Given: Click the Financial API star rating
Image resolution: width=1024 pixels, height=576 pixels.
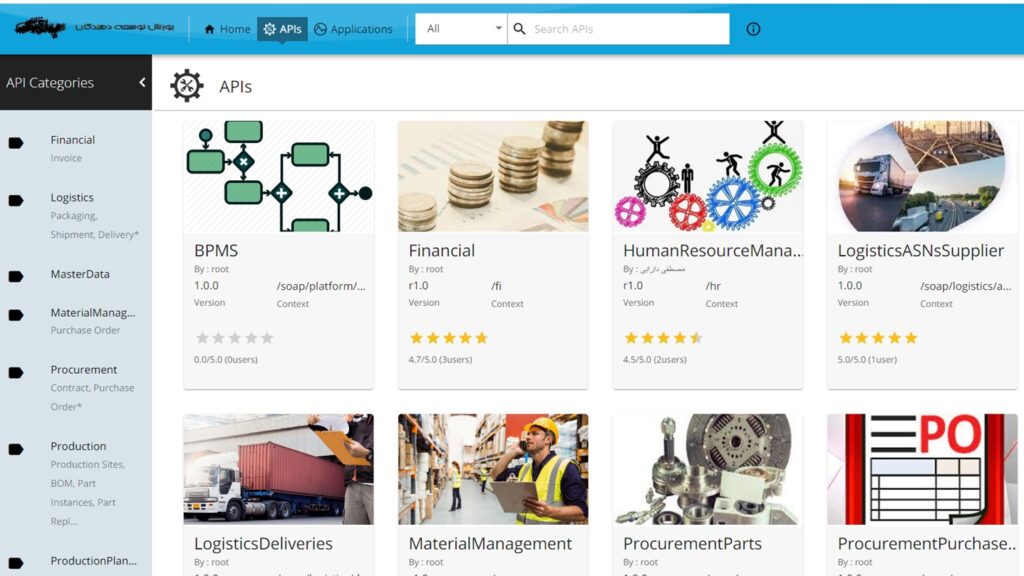Looking at the screenshot, I should [448, 338].
